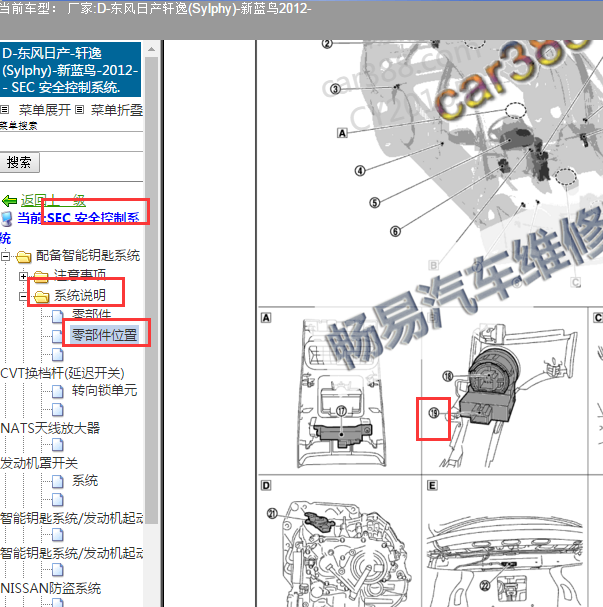Click the menu search input field
This screenshot has height=607, width=603.
tap(72, 141)
